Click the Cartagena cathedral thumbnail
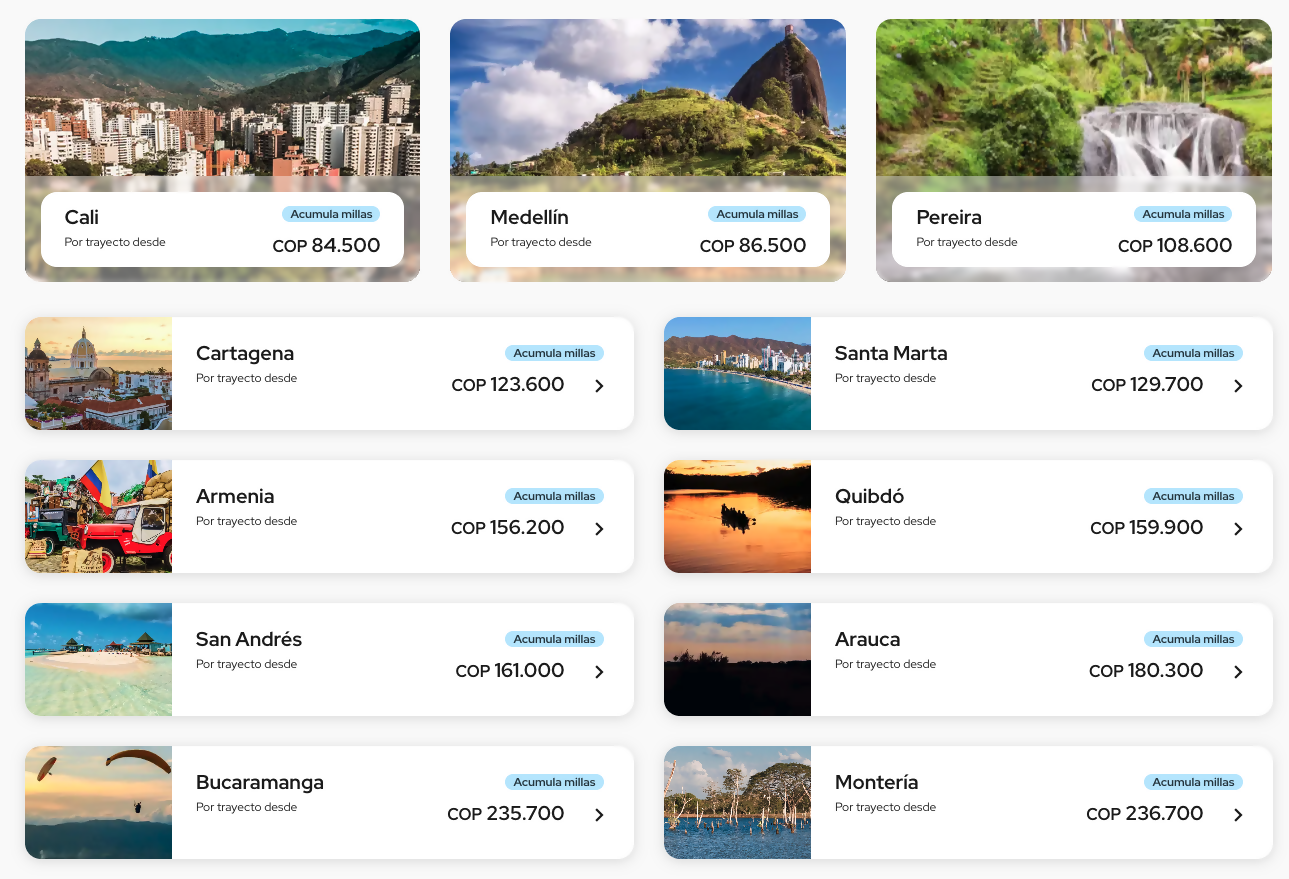 pos(98,374)
